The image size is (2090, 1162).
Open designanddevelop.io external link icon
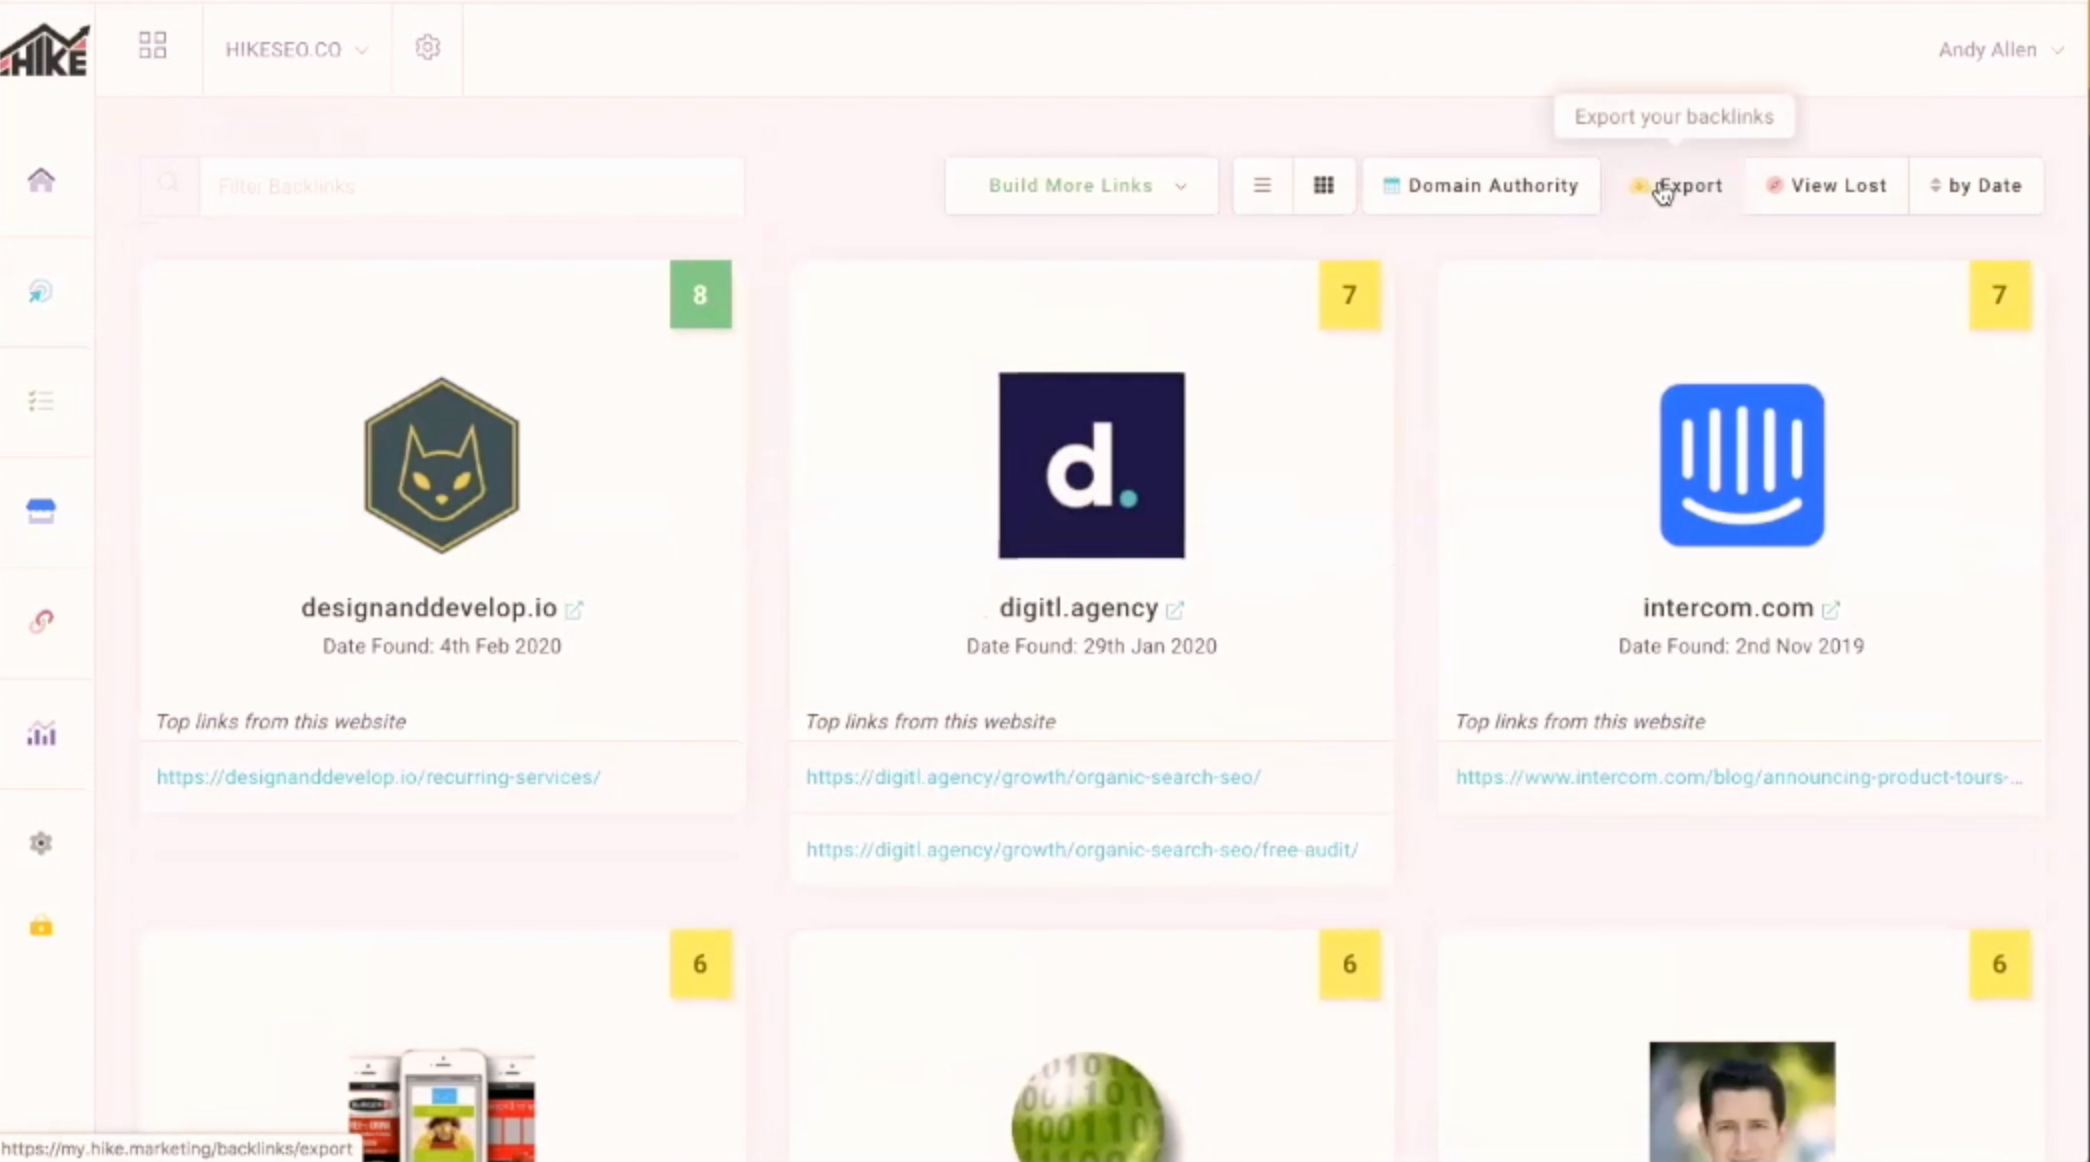click(x=574, y=609)
